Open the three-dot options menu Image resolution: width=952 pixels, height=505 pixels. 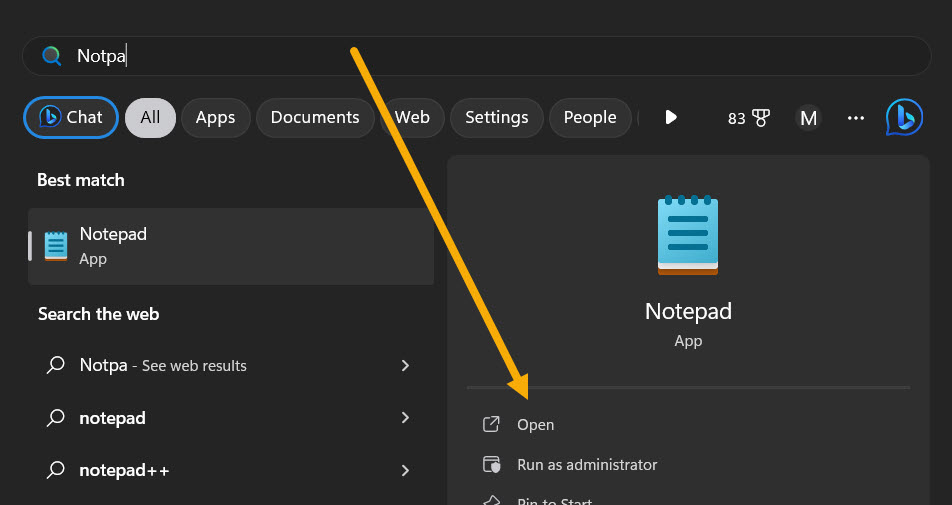point(855,118)
